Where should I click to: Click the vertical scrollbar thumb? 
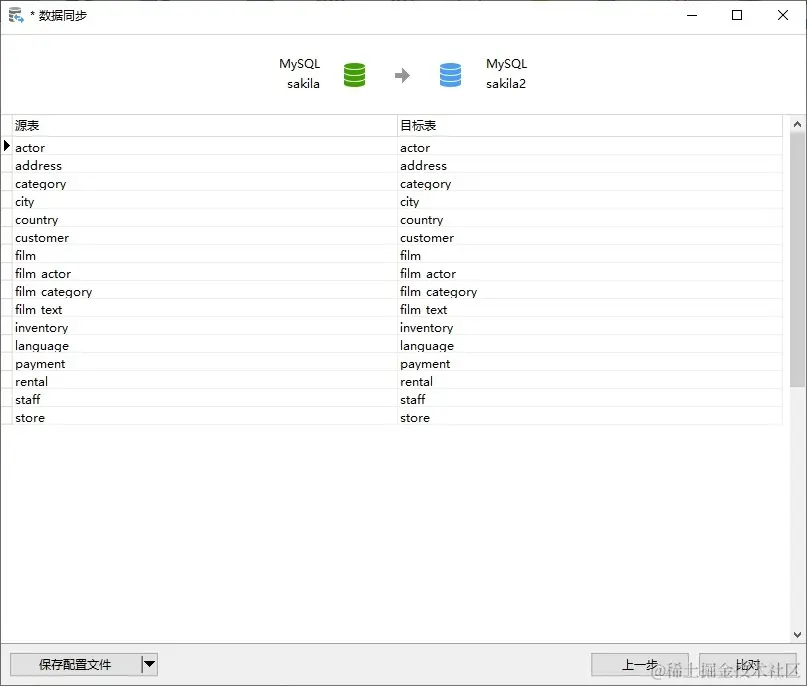797,259
